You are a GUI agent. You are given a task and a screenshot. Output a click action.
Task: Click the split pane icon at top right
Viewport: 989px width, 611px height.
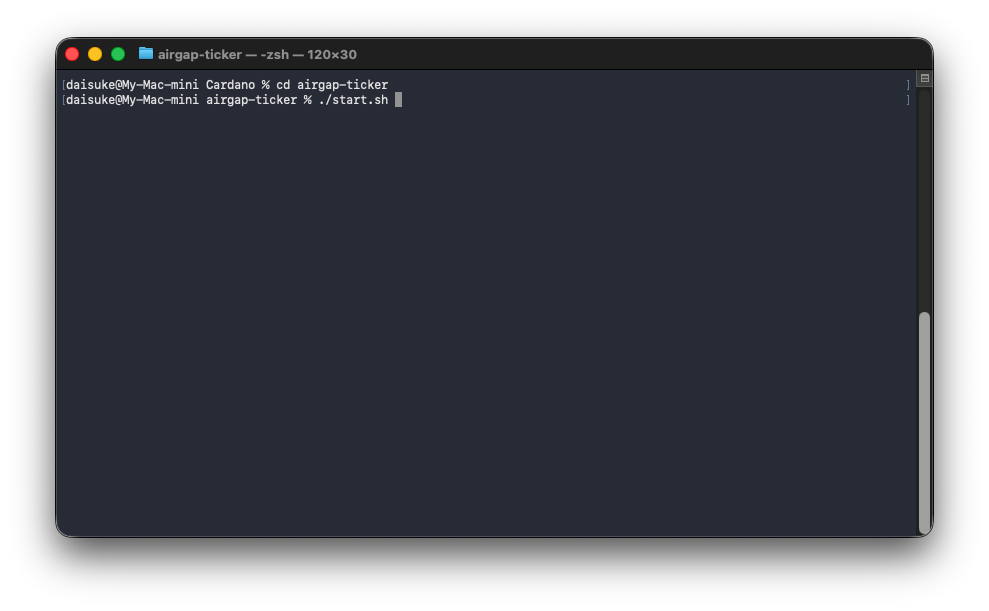click(x=923, y=78)
